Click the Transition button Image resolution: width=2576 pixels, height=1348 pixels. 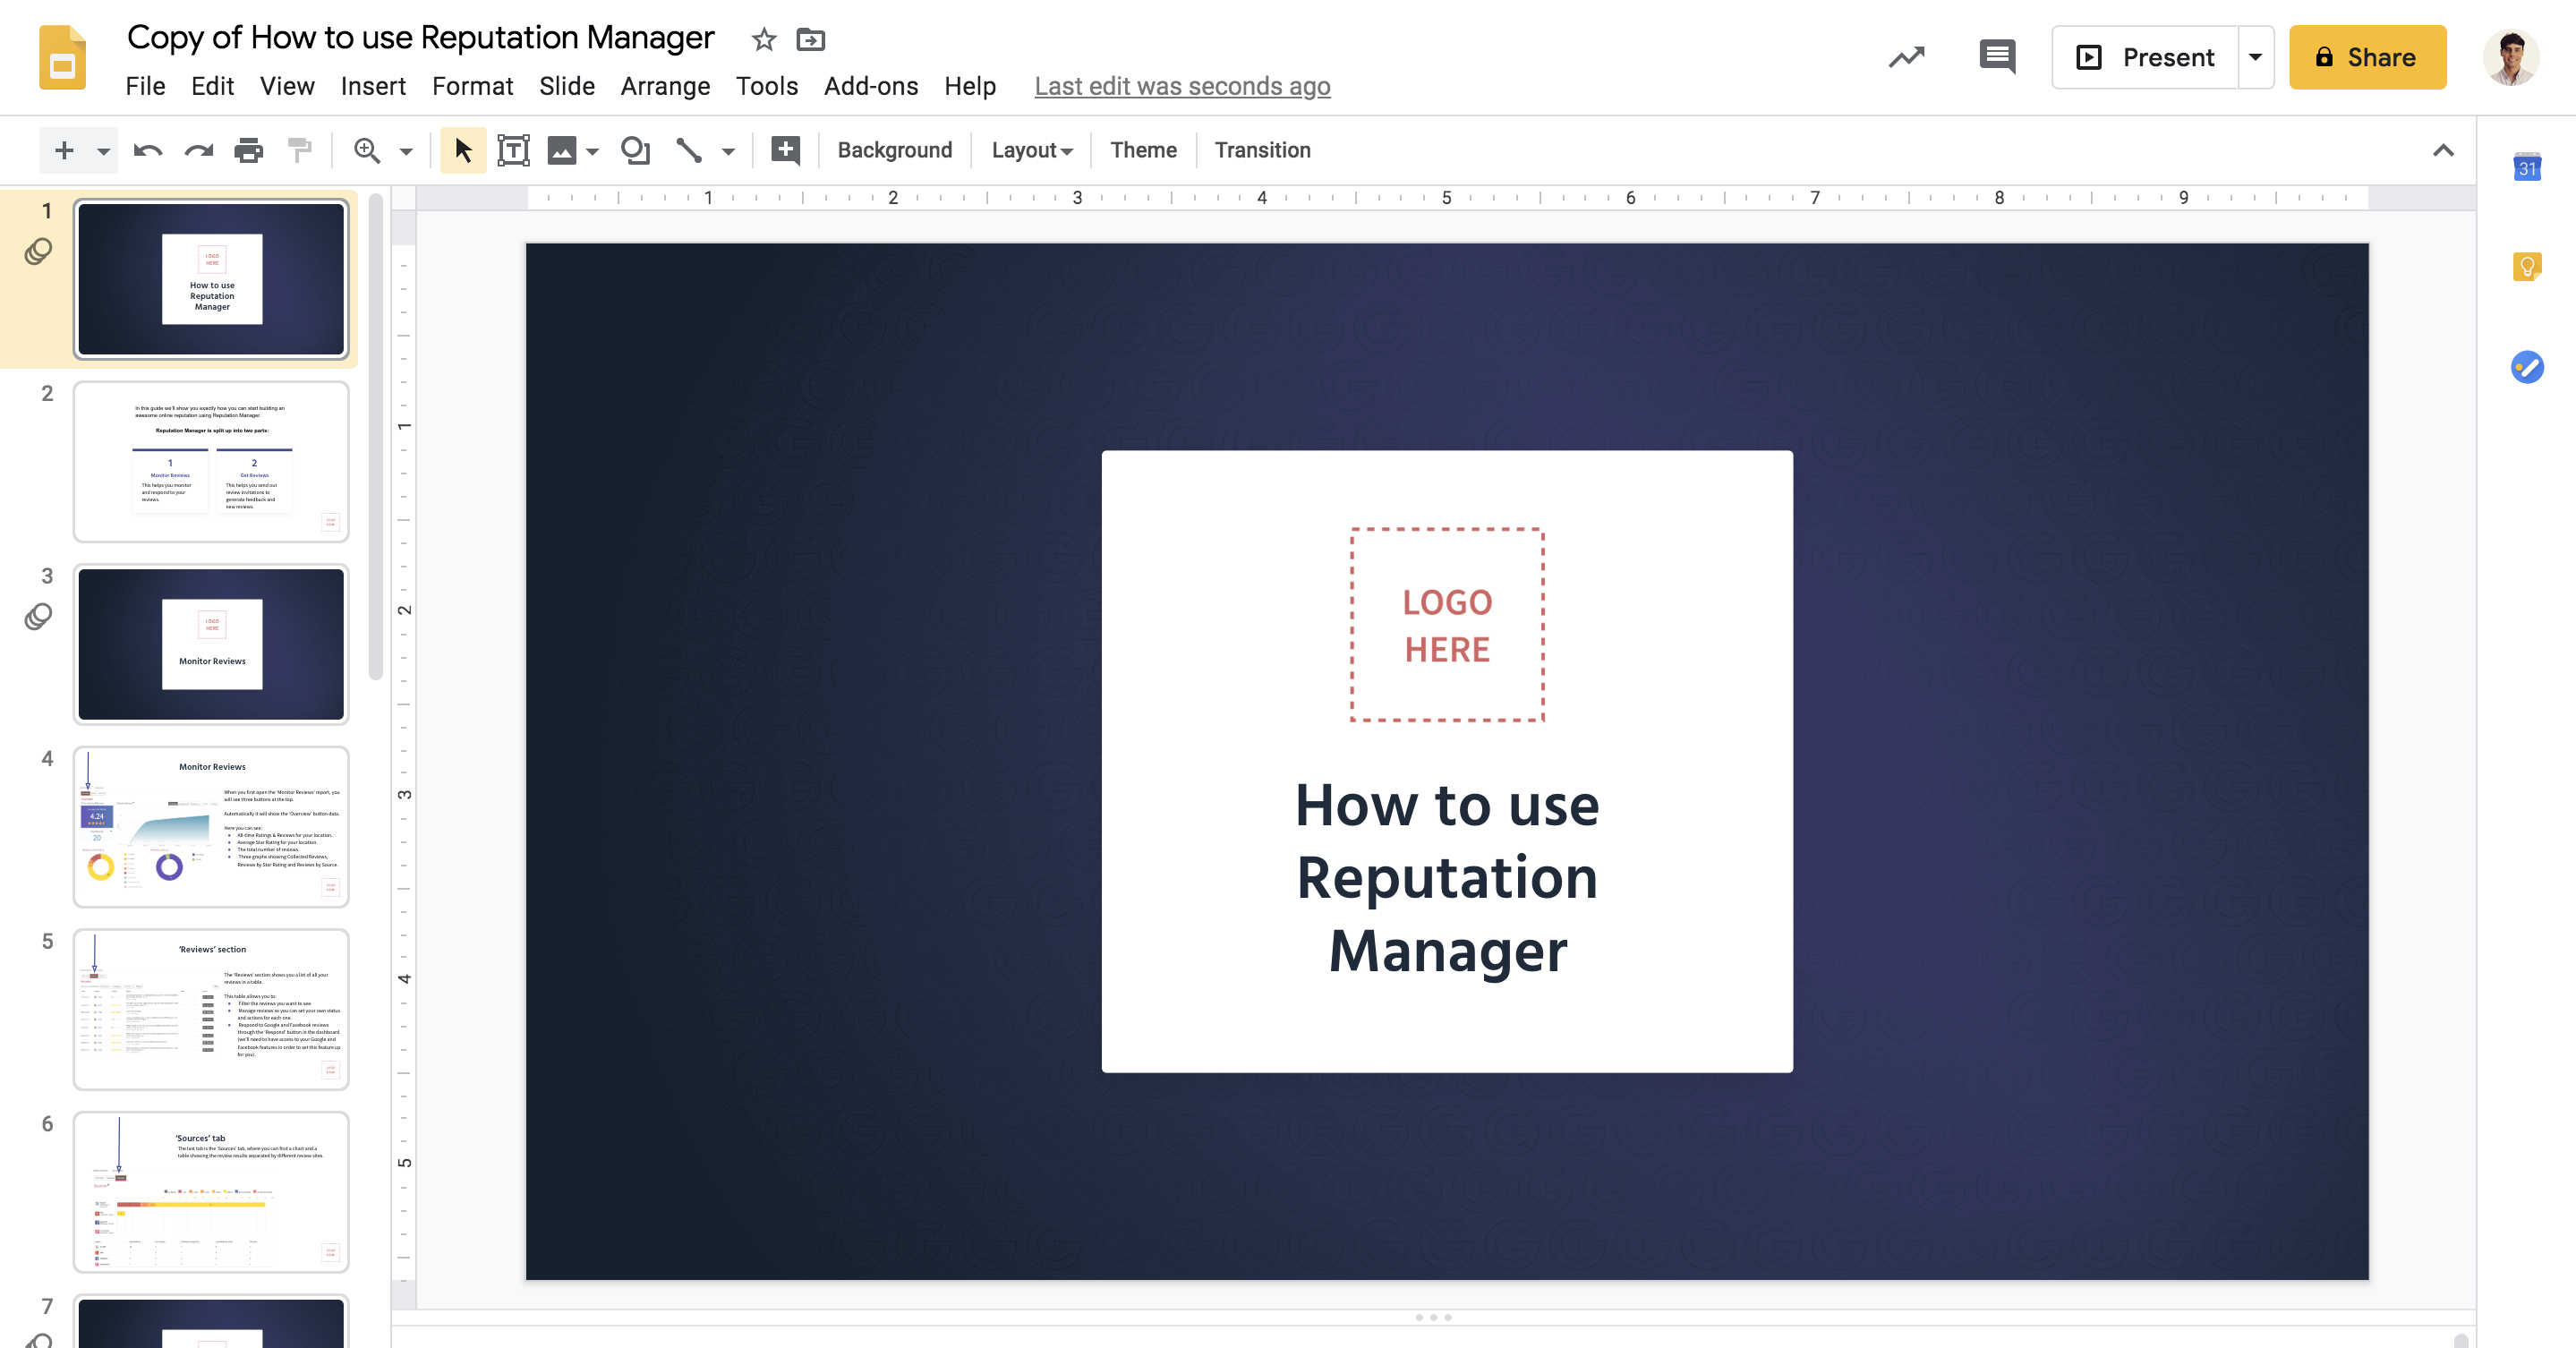1262,150
